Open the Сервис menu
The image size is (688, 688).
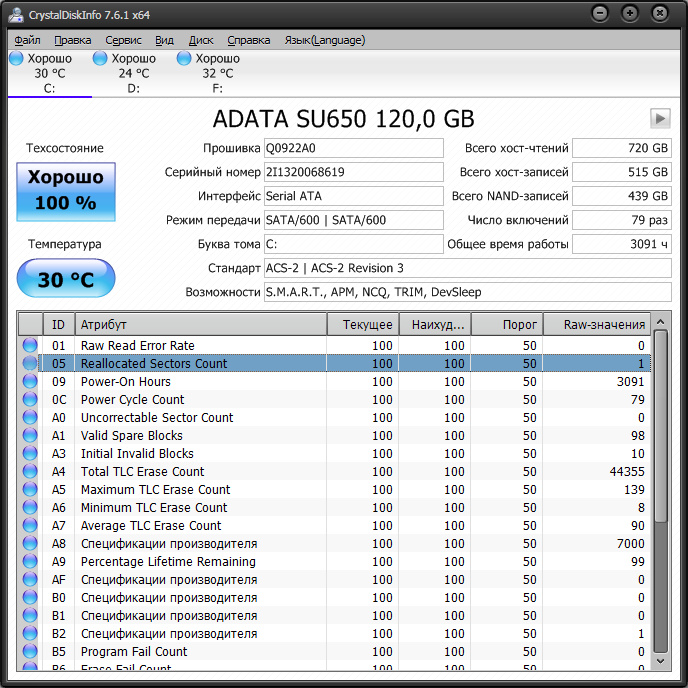[x=123, y=40]
